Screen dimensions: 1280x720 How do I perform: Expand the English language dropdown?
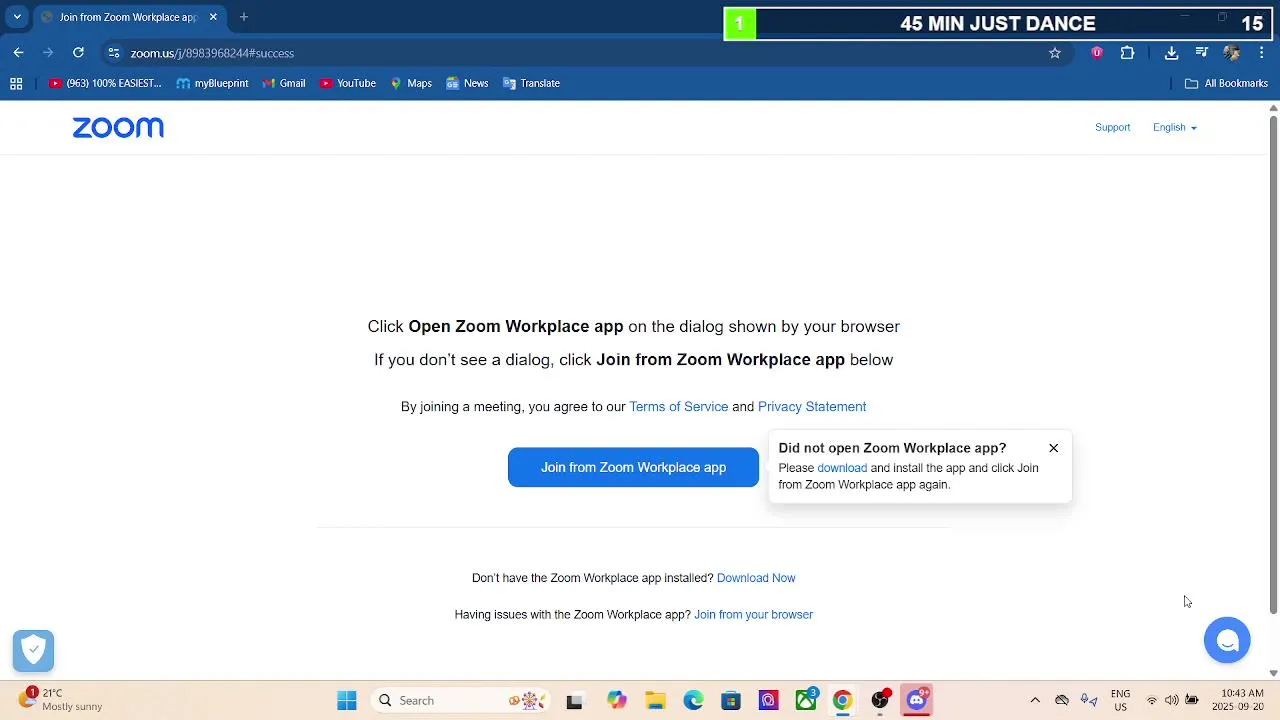click(x=1174, y=127)
